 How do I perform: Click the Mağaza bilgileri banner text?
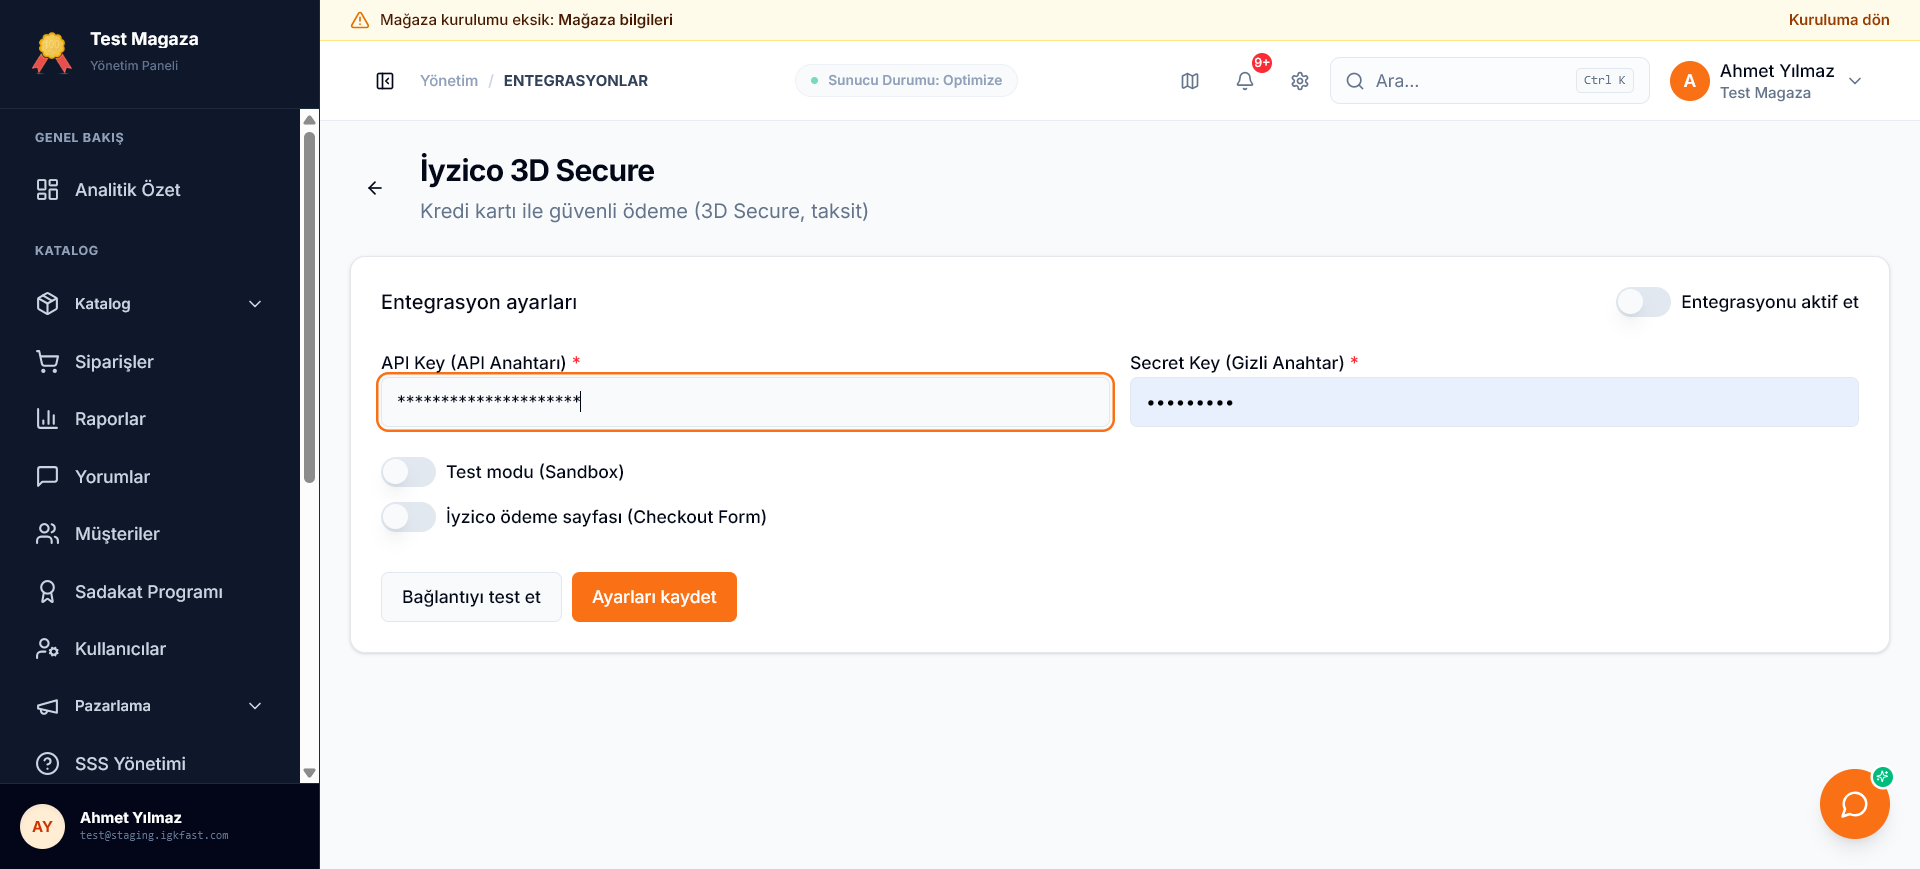coord(615,20)
